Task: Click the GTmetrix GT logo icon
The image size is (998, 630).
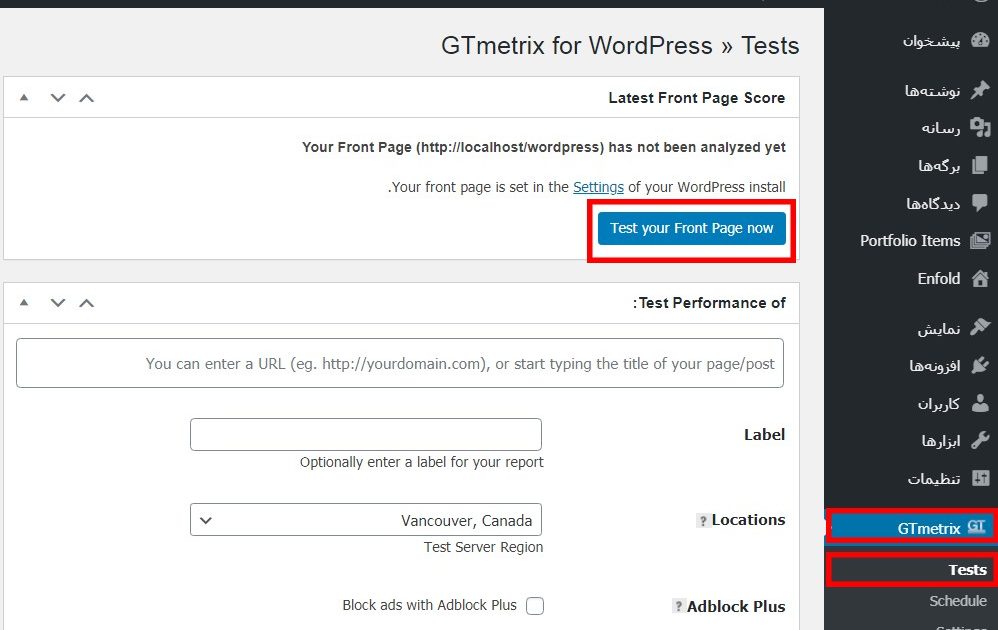Action: pyautogui.click(x=976, y=527)
